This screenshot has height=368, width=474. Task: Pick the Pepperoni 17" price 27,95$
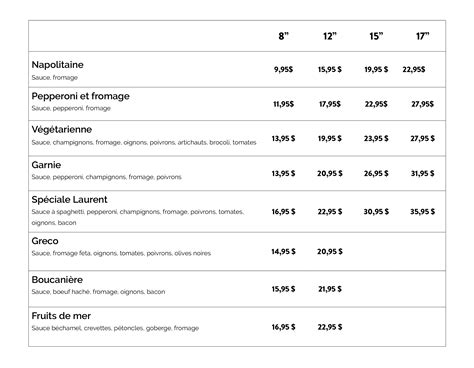pos(422,104)
